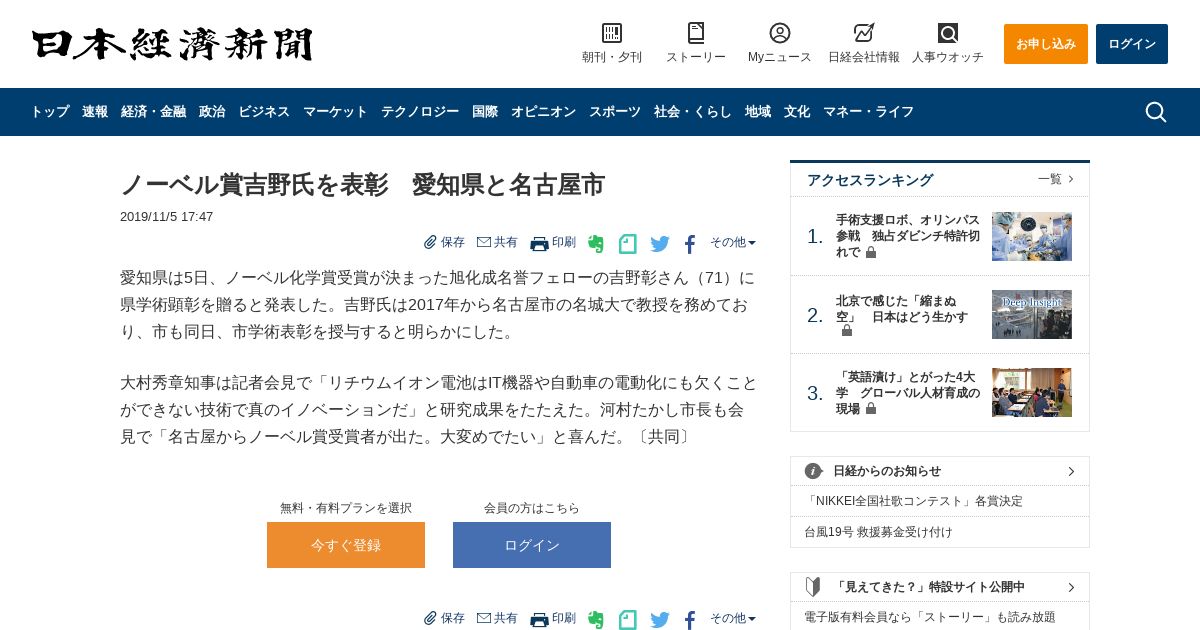Select ビジネス in the navigation bar
Image resolution: width=1200 pixels, height=630 pixels.
pos(264,112)
